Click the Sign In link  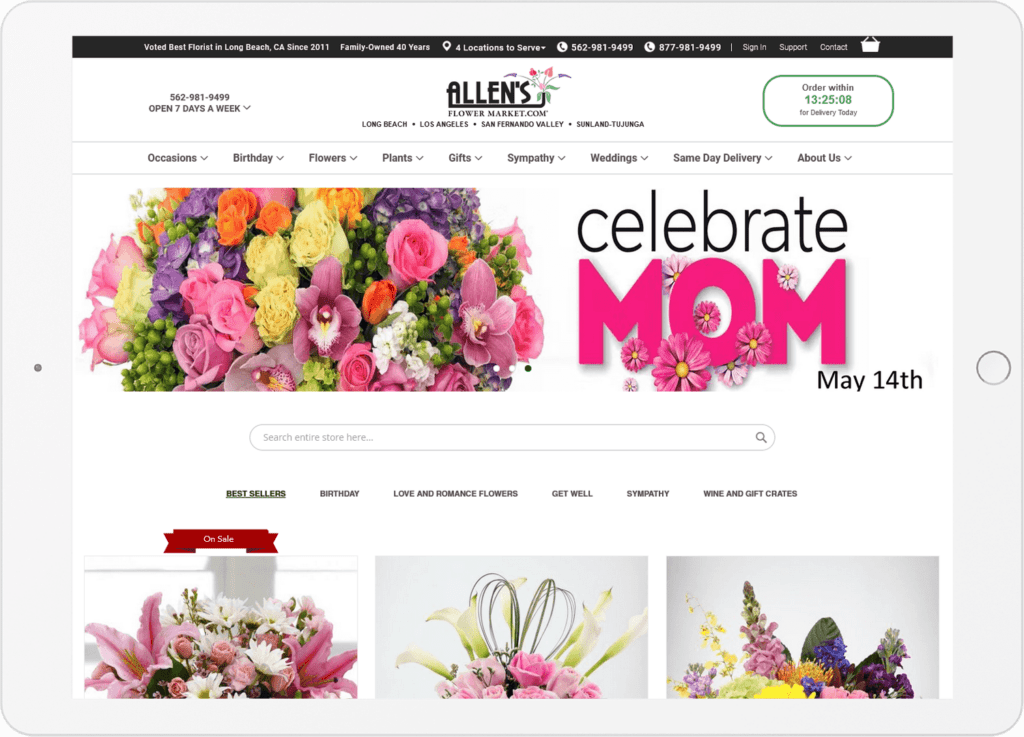[x=754, y=47]
